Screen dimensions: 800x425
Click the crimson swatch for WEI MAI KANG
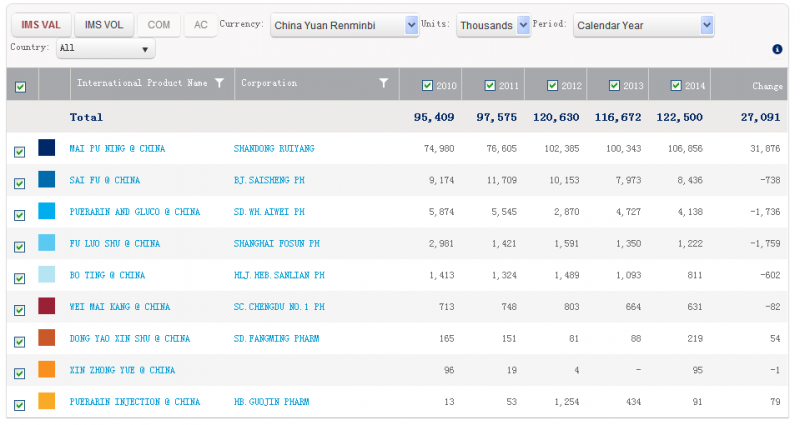click(46, 306)
